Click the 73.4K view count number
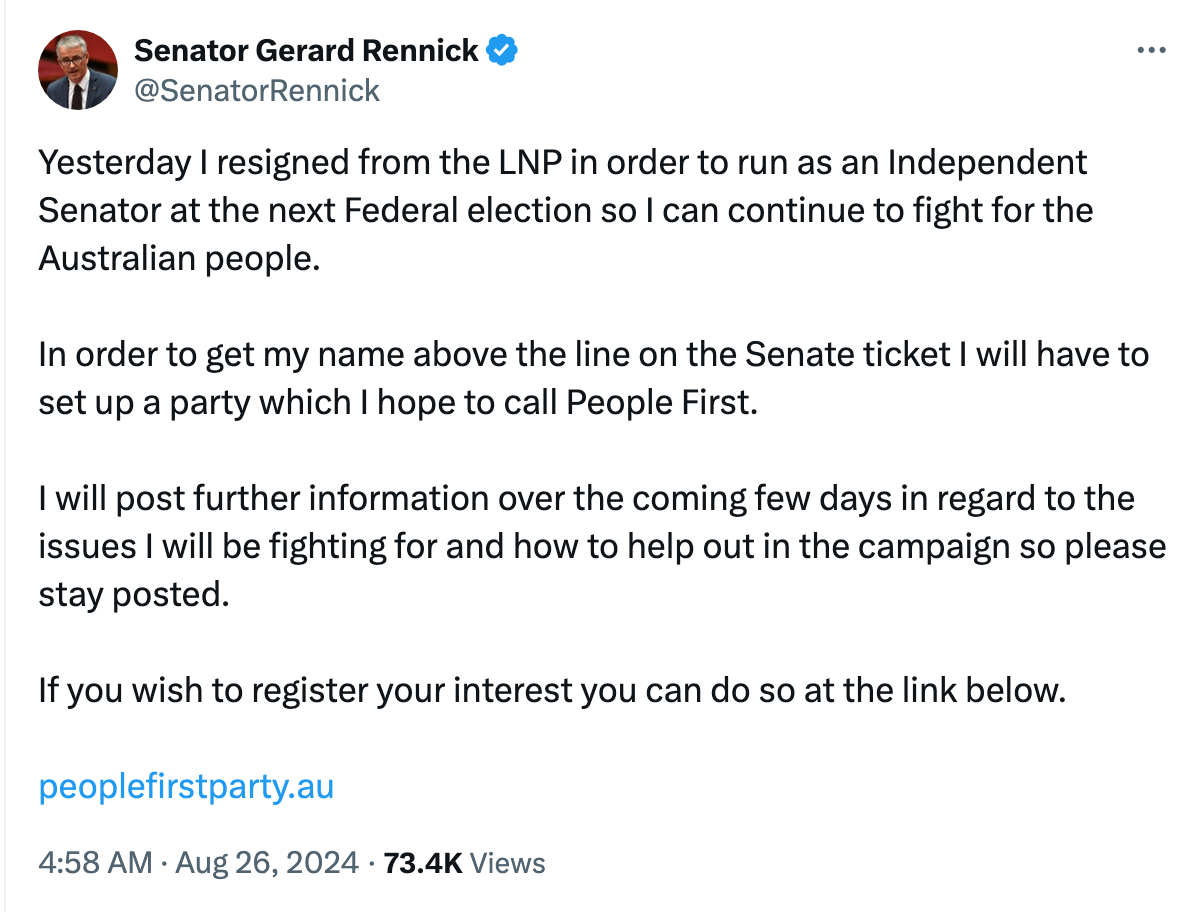The image size is (1188, 912). coord(422,863)
